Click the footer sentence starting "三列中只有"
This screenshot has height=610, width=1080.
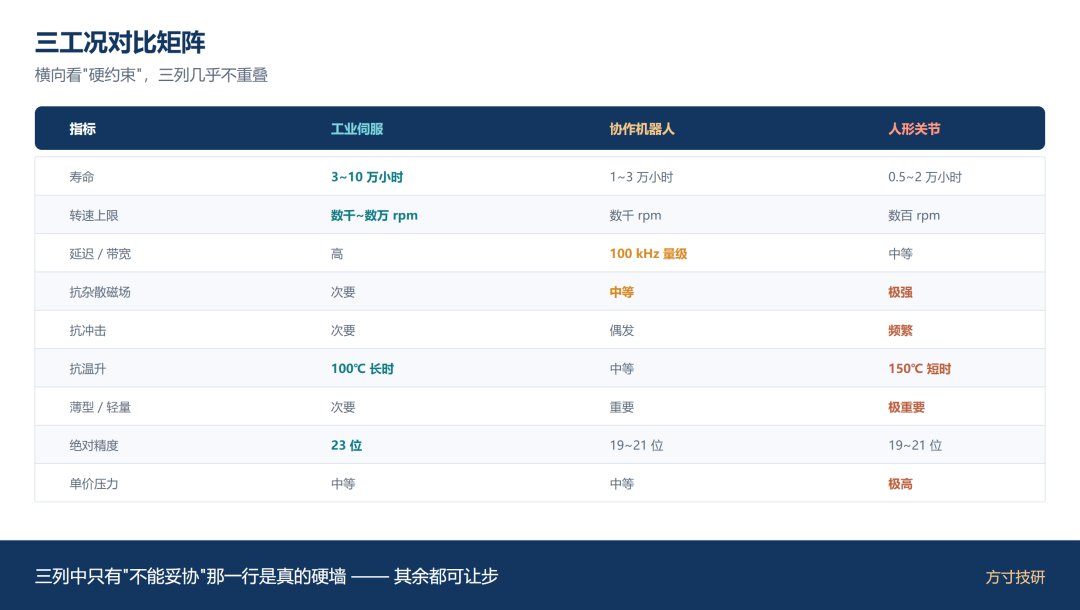tap(267, 576)
